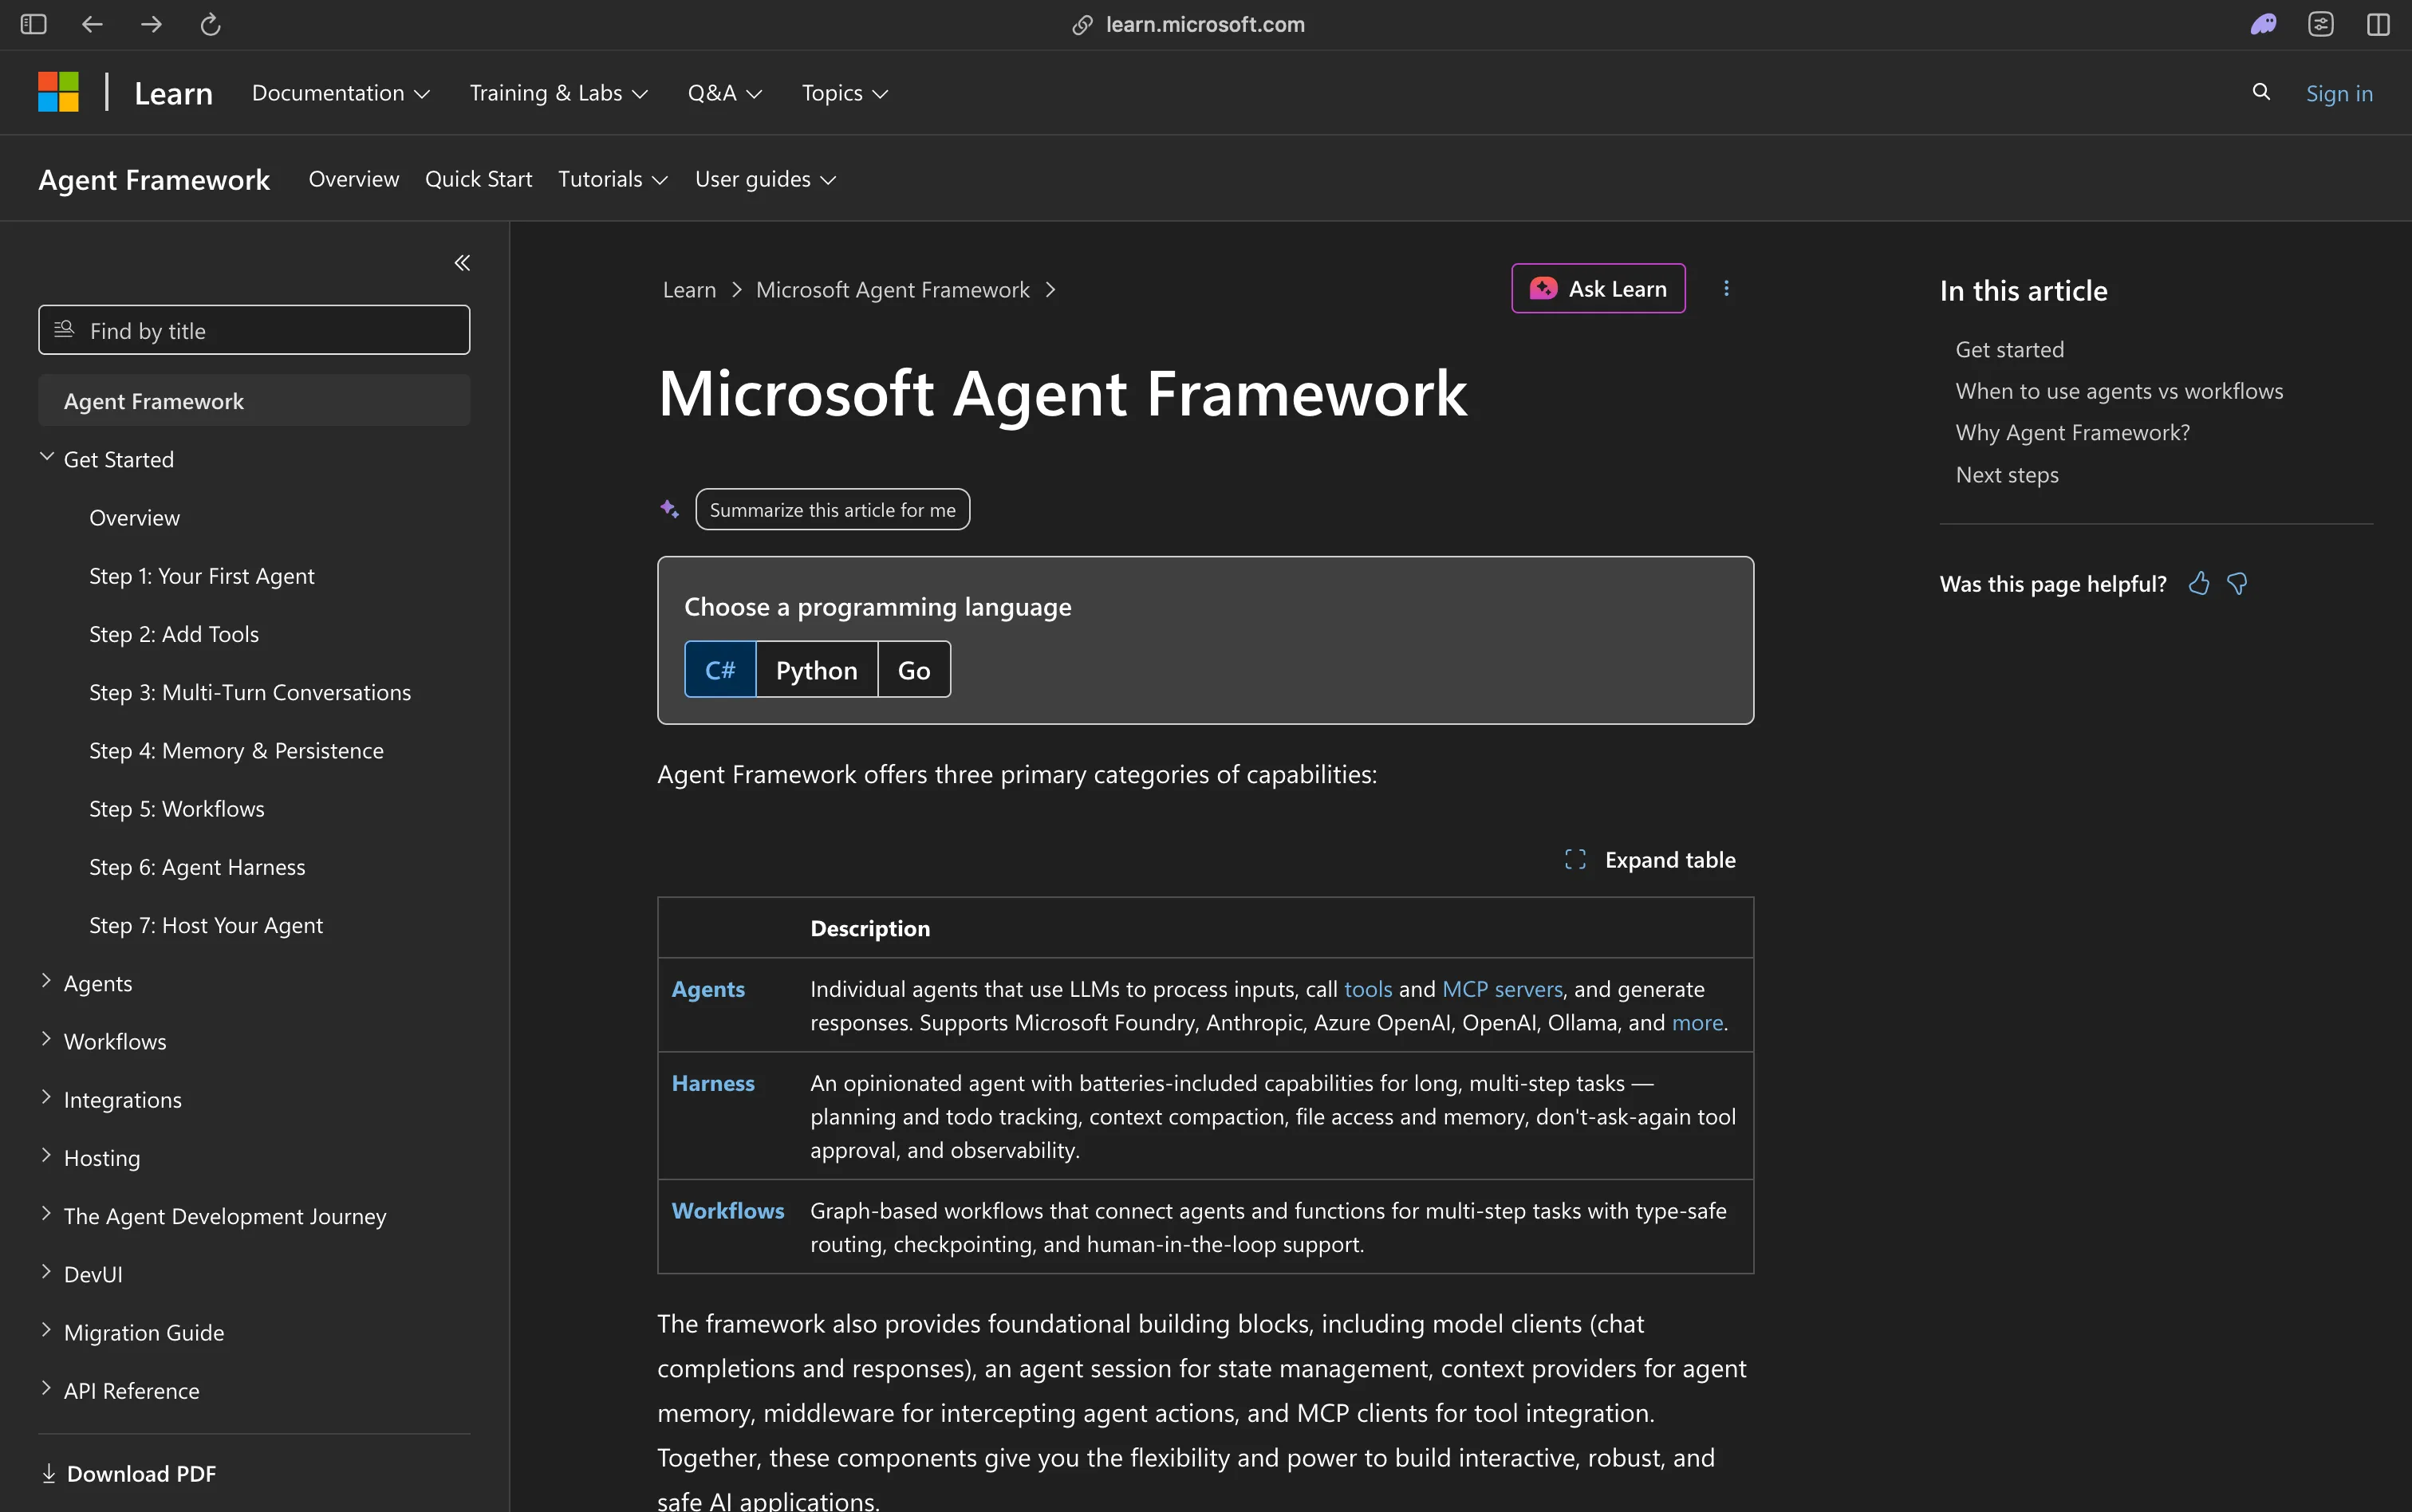
Task: Open the Training & Labs dropdown
Action: [x=559, y=93]
